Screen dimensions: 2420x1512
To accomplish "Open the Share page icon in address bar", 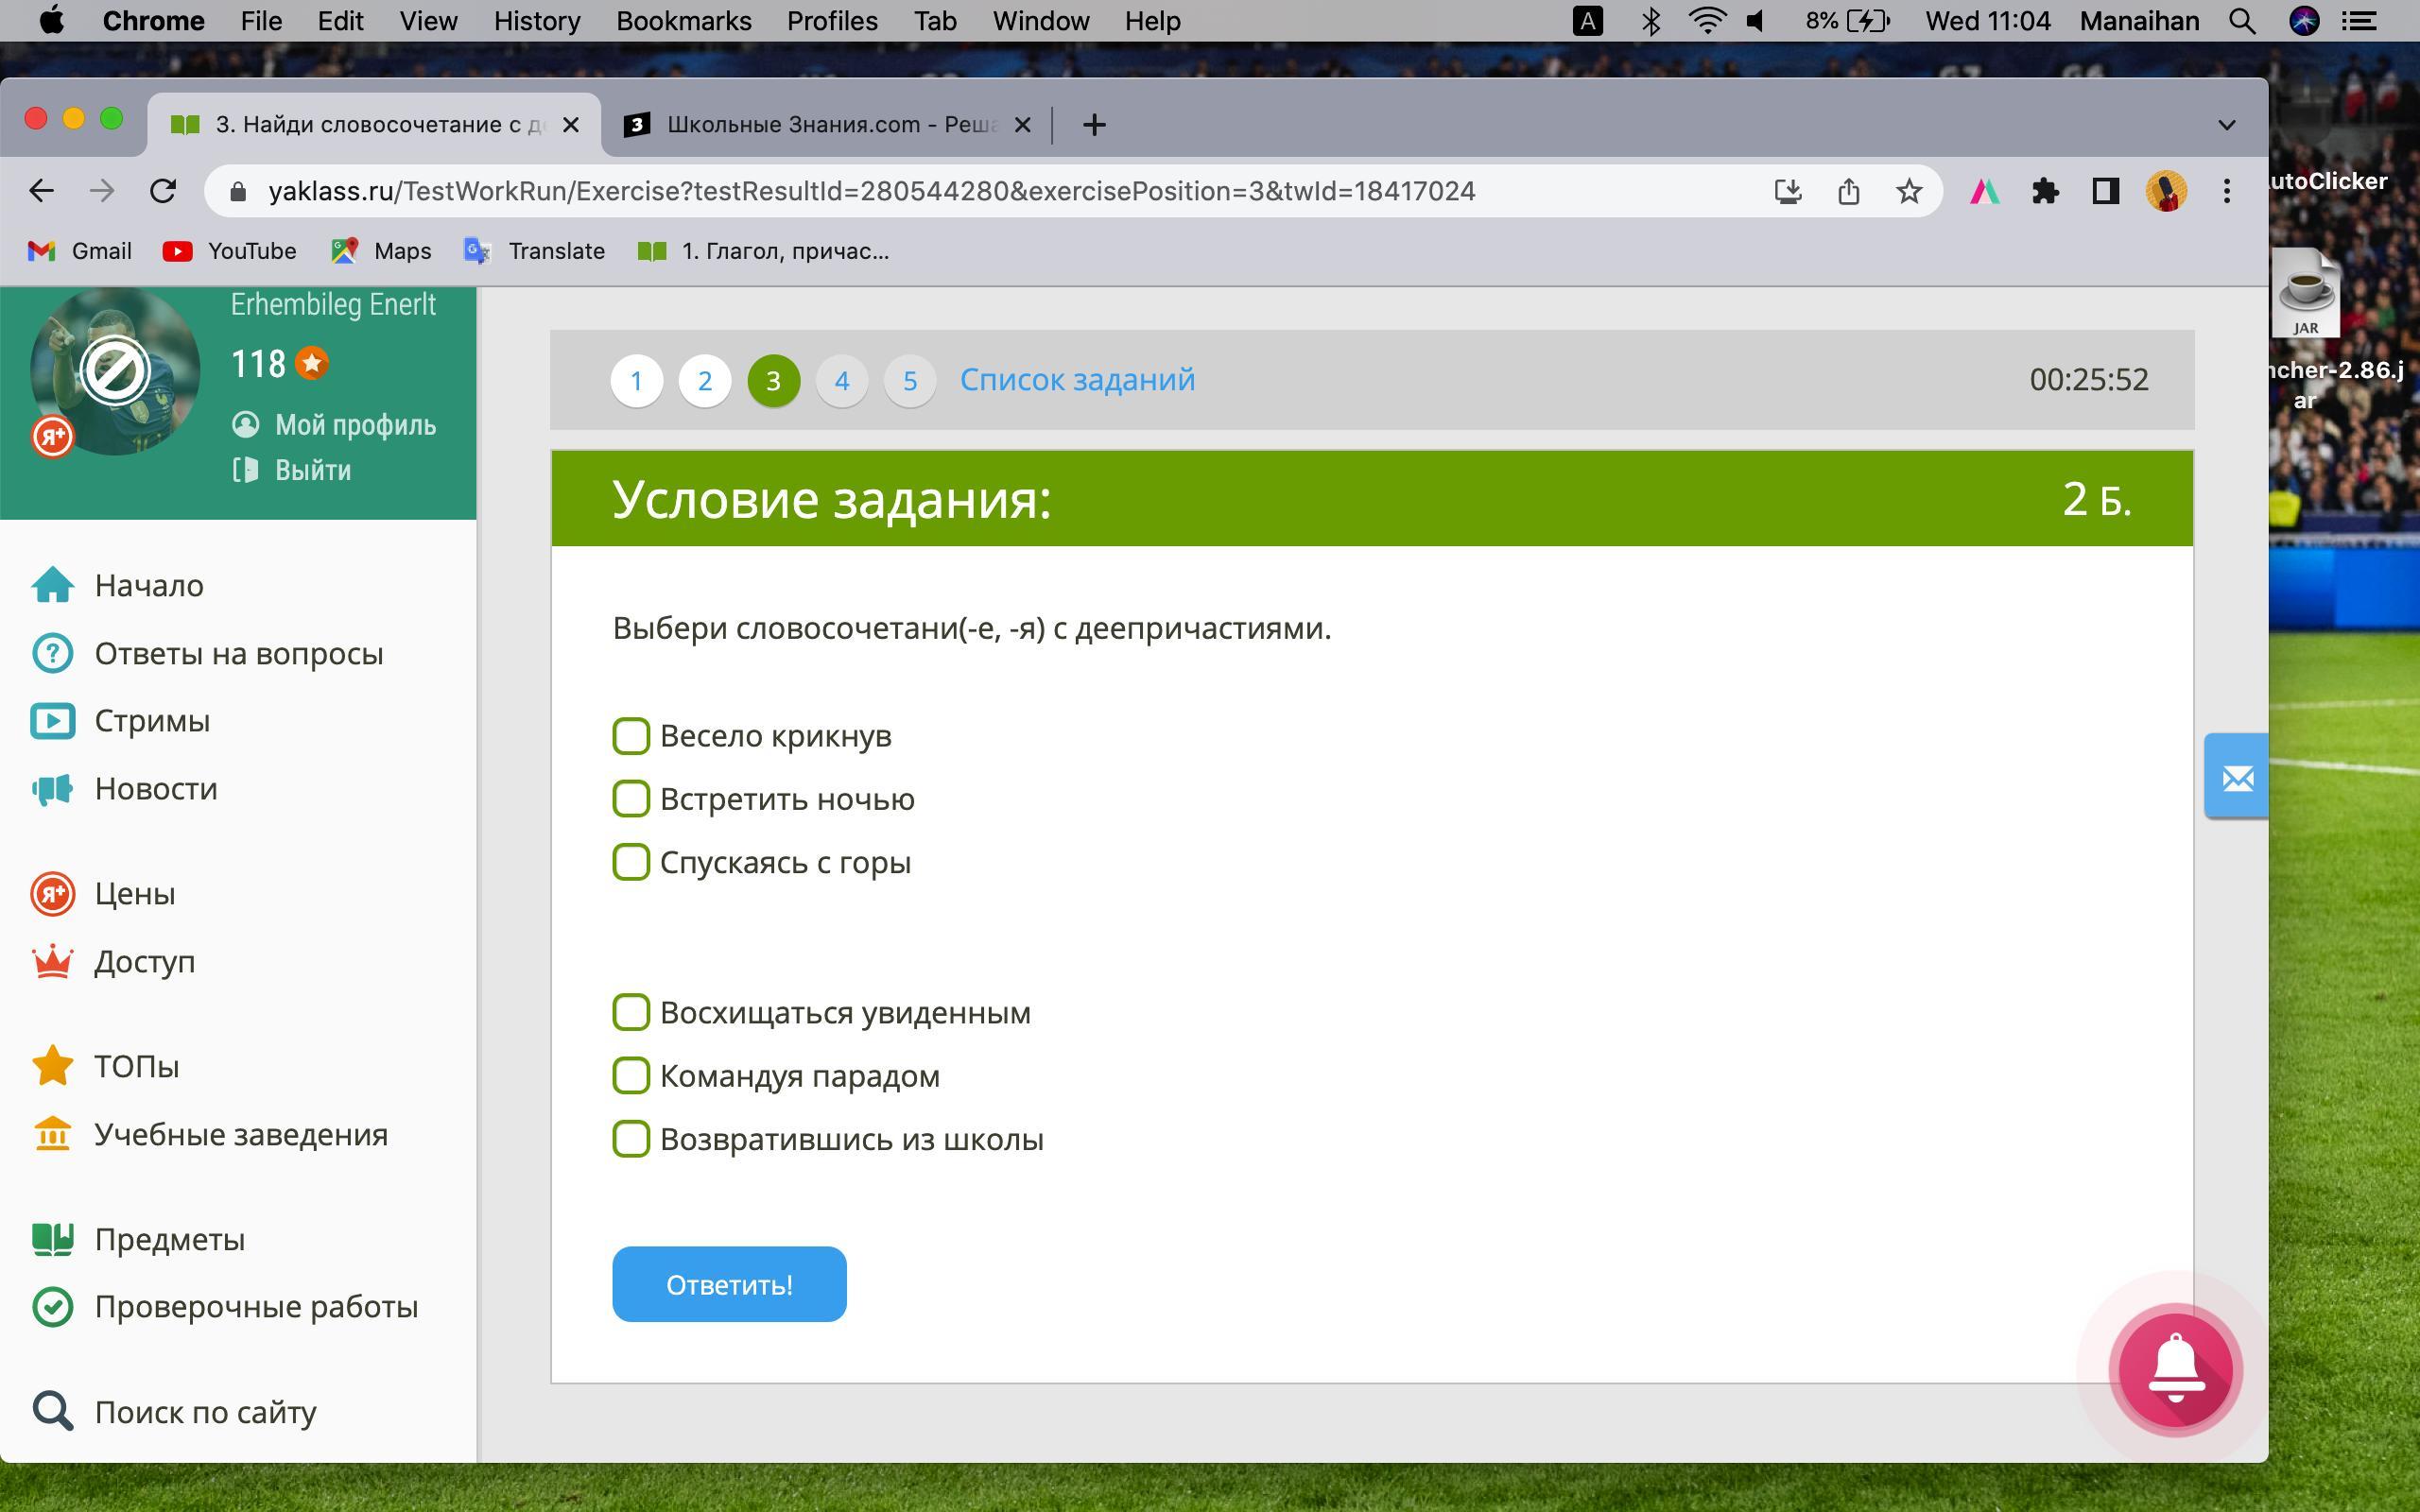I will (x=1848, y=191).
